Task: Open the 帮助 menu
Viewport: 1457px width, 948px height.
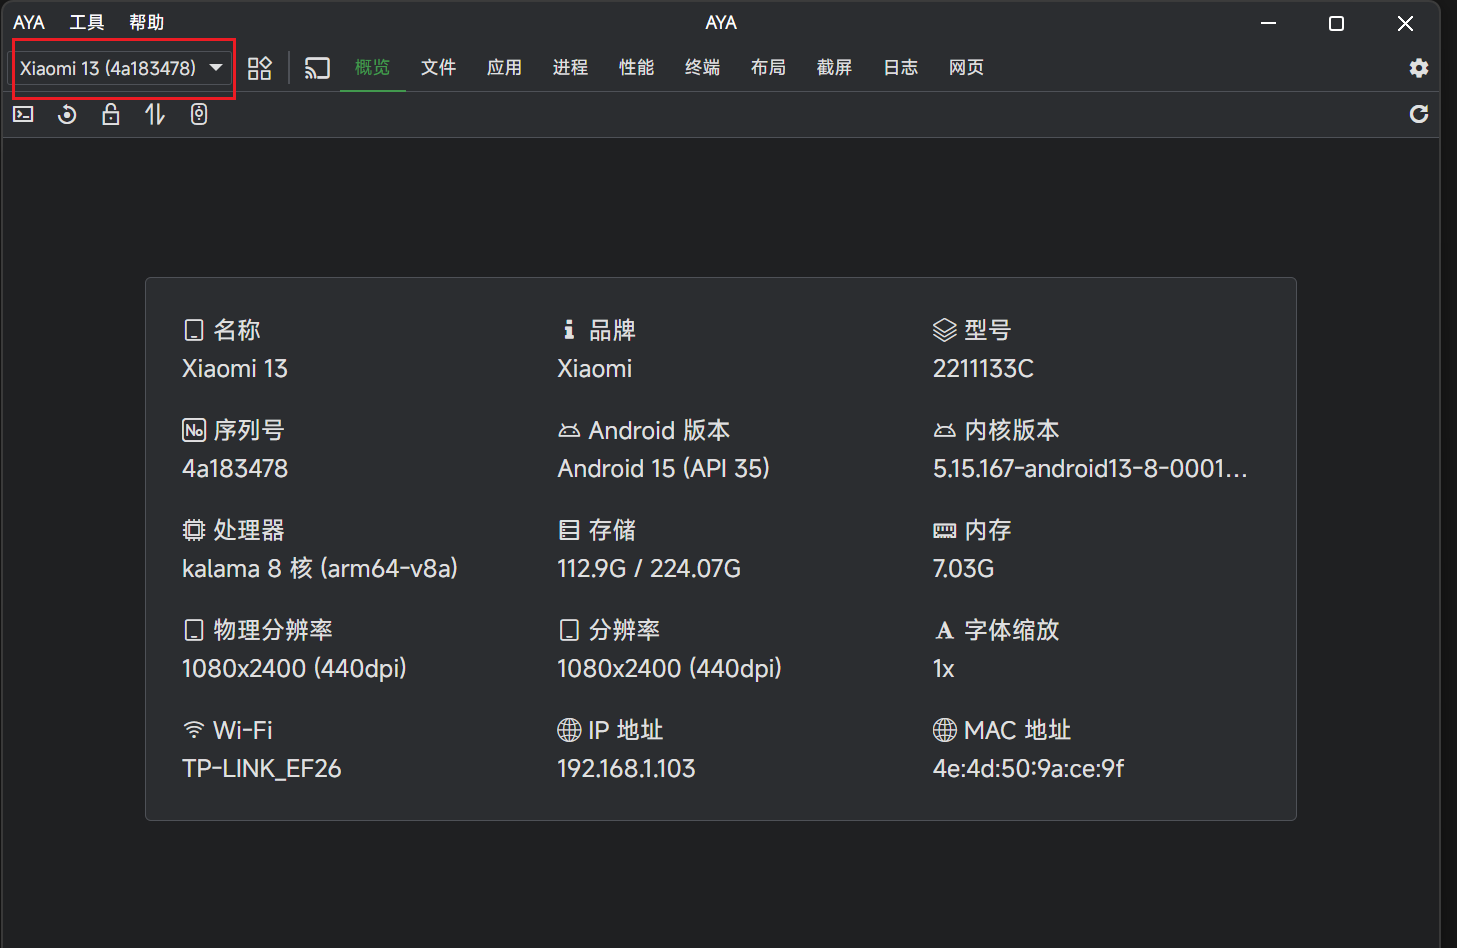Action: click(x=146, y=21)
